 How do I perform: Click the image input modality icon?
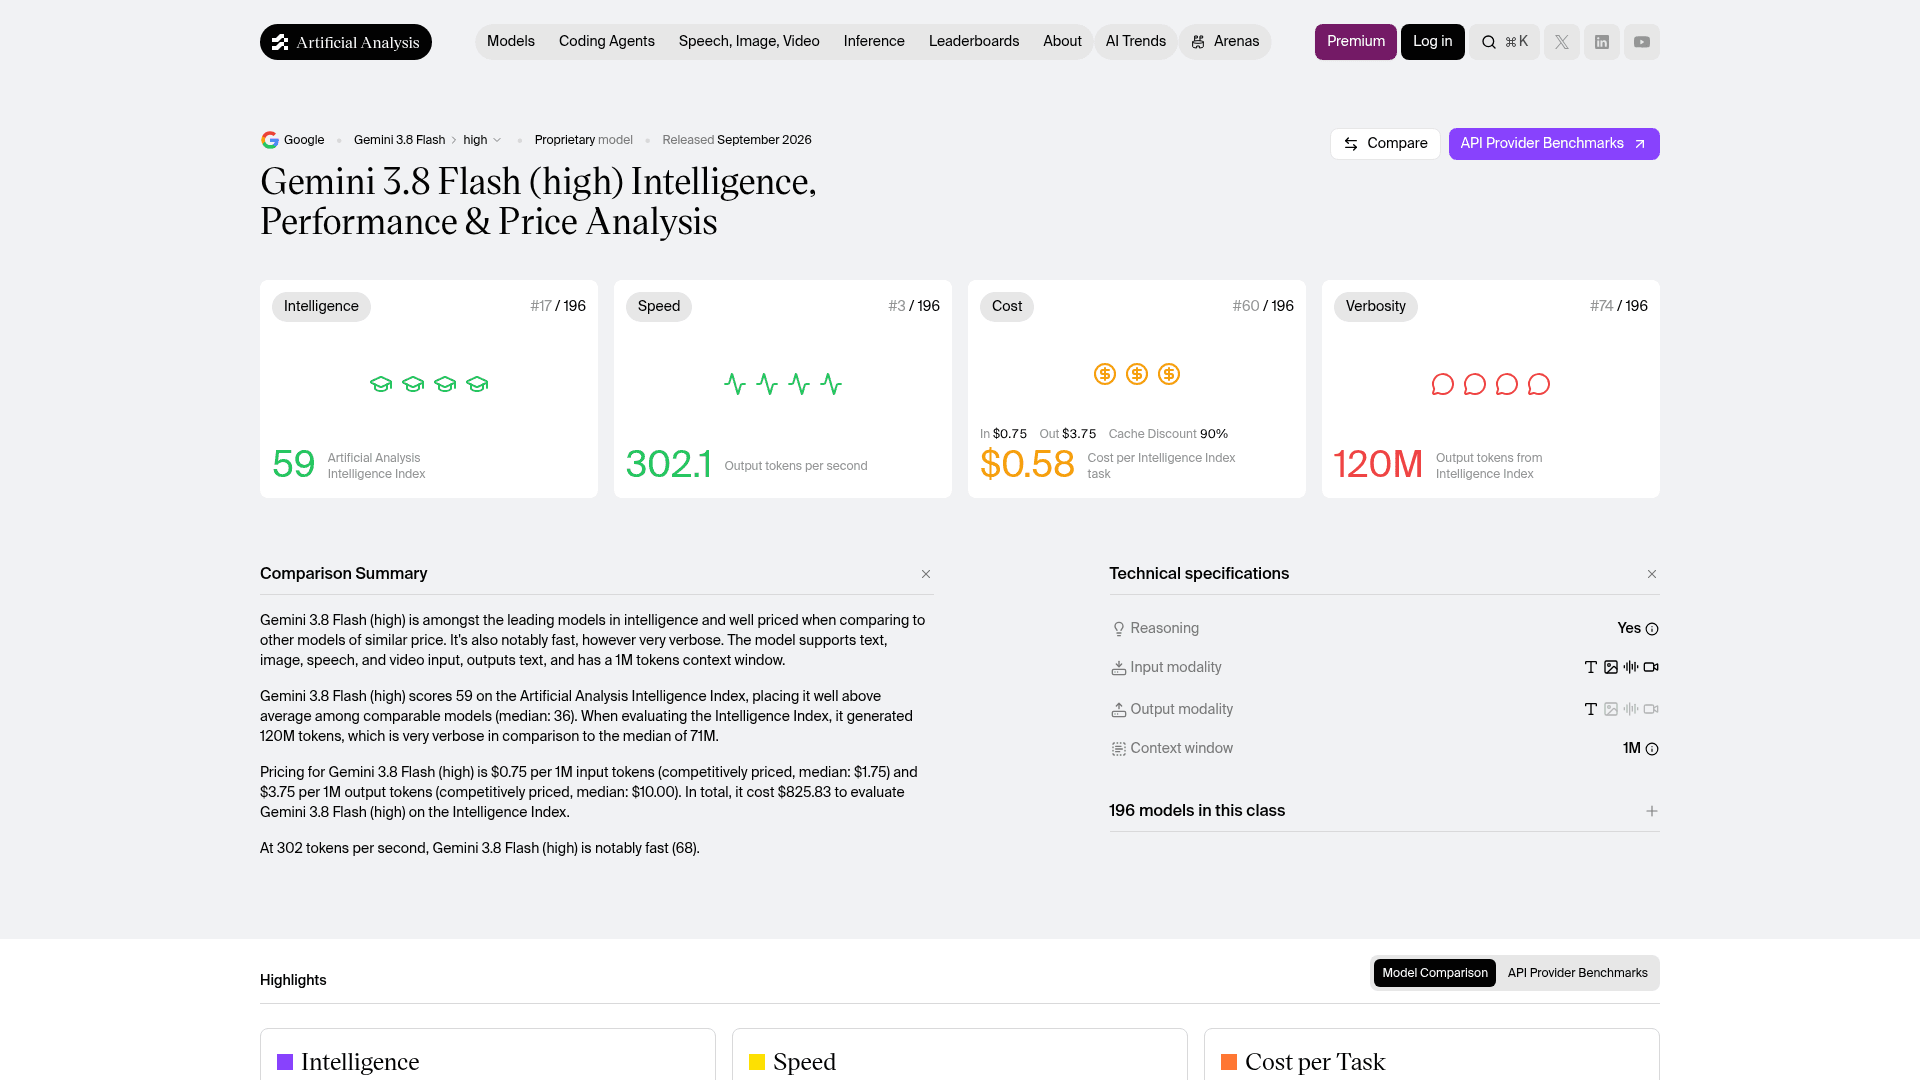coord(1611,667)
